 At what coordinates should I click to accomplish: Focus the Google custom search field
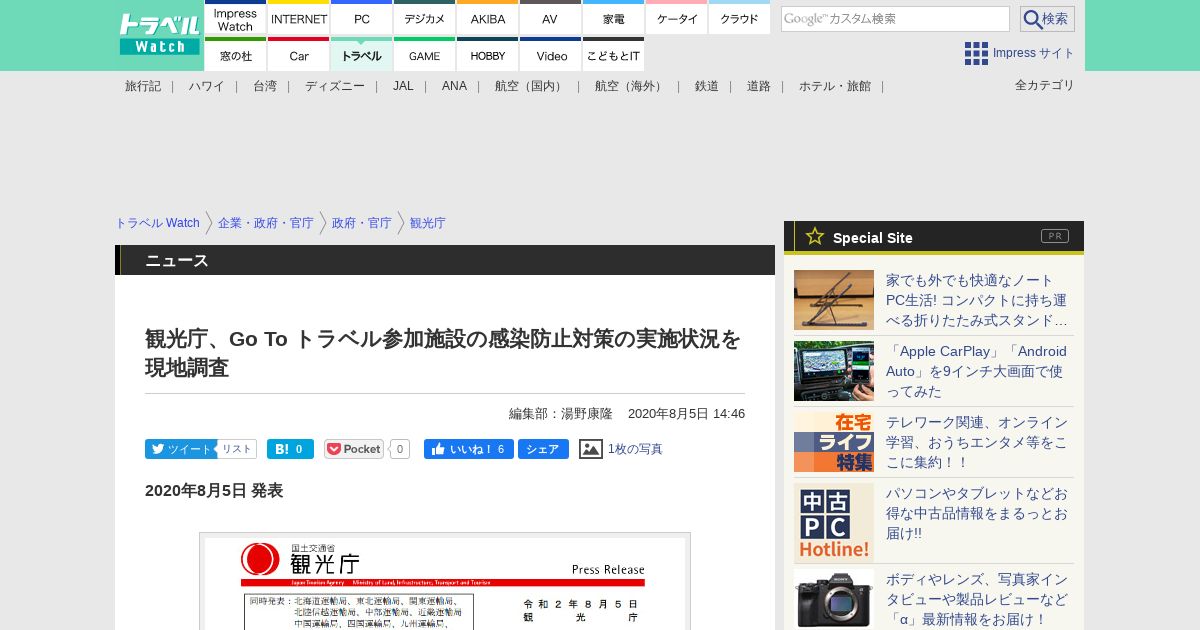pos(895,19)
